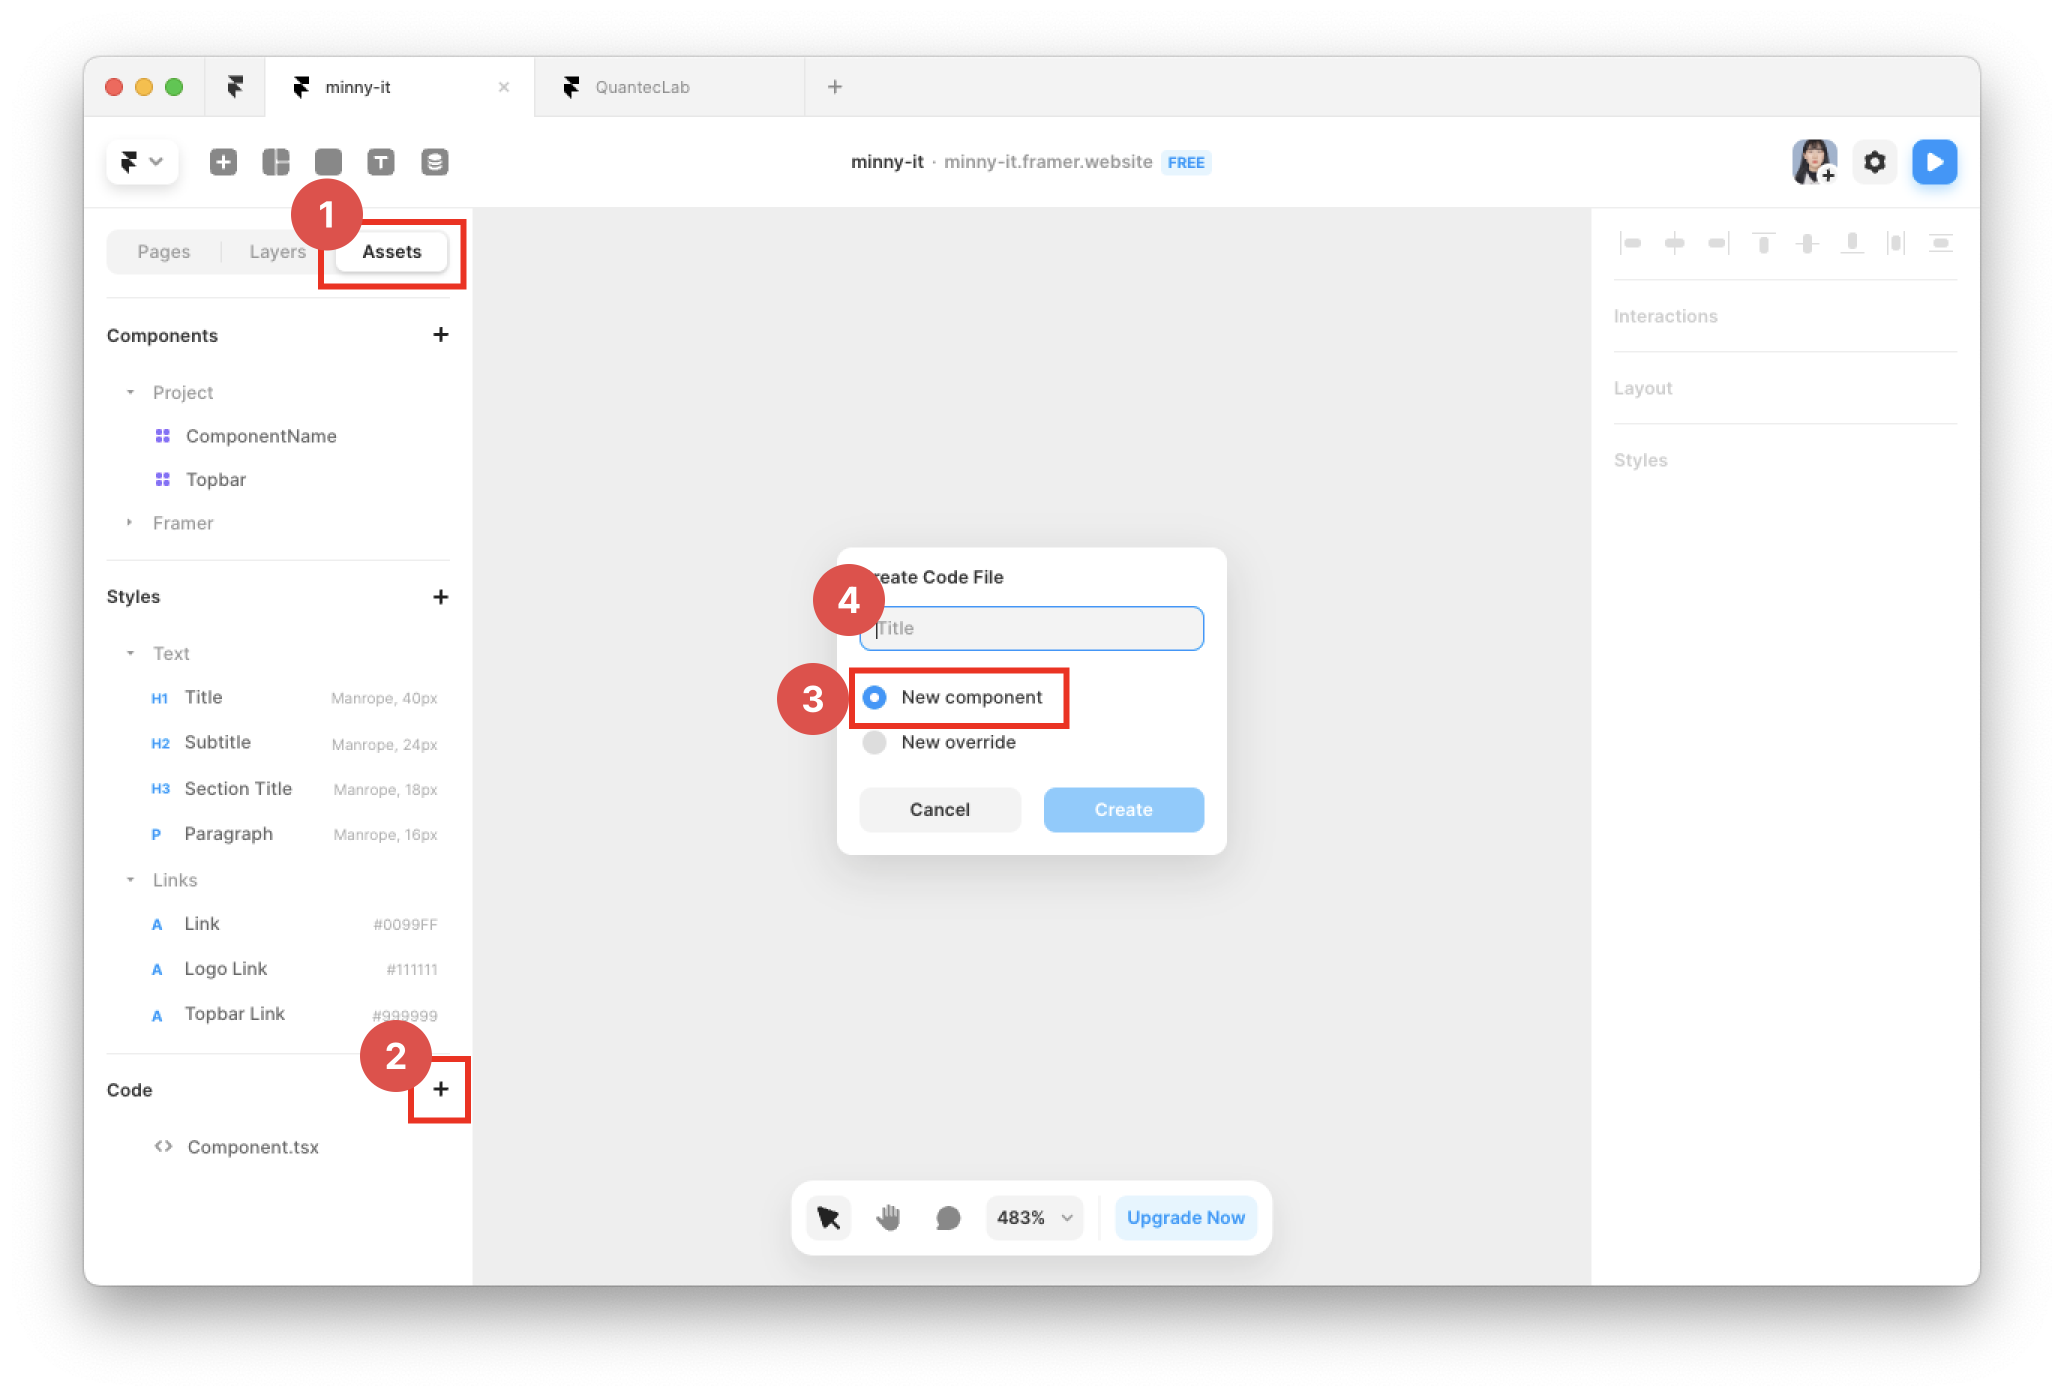The image size is (2064, 1396).
Task: Select the Text tool icon
Action: pyautogui.click(x=381, y=162)
